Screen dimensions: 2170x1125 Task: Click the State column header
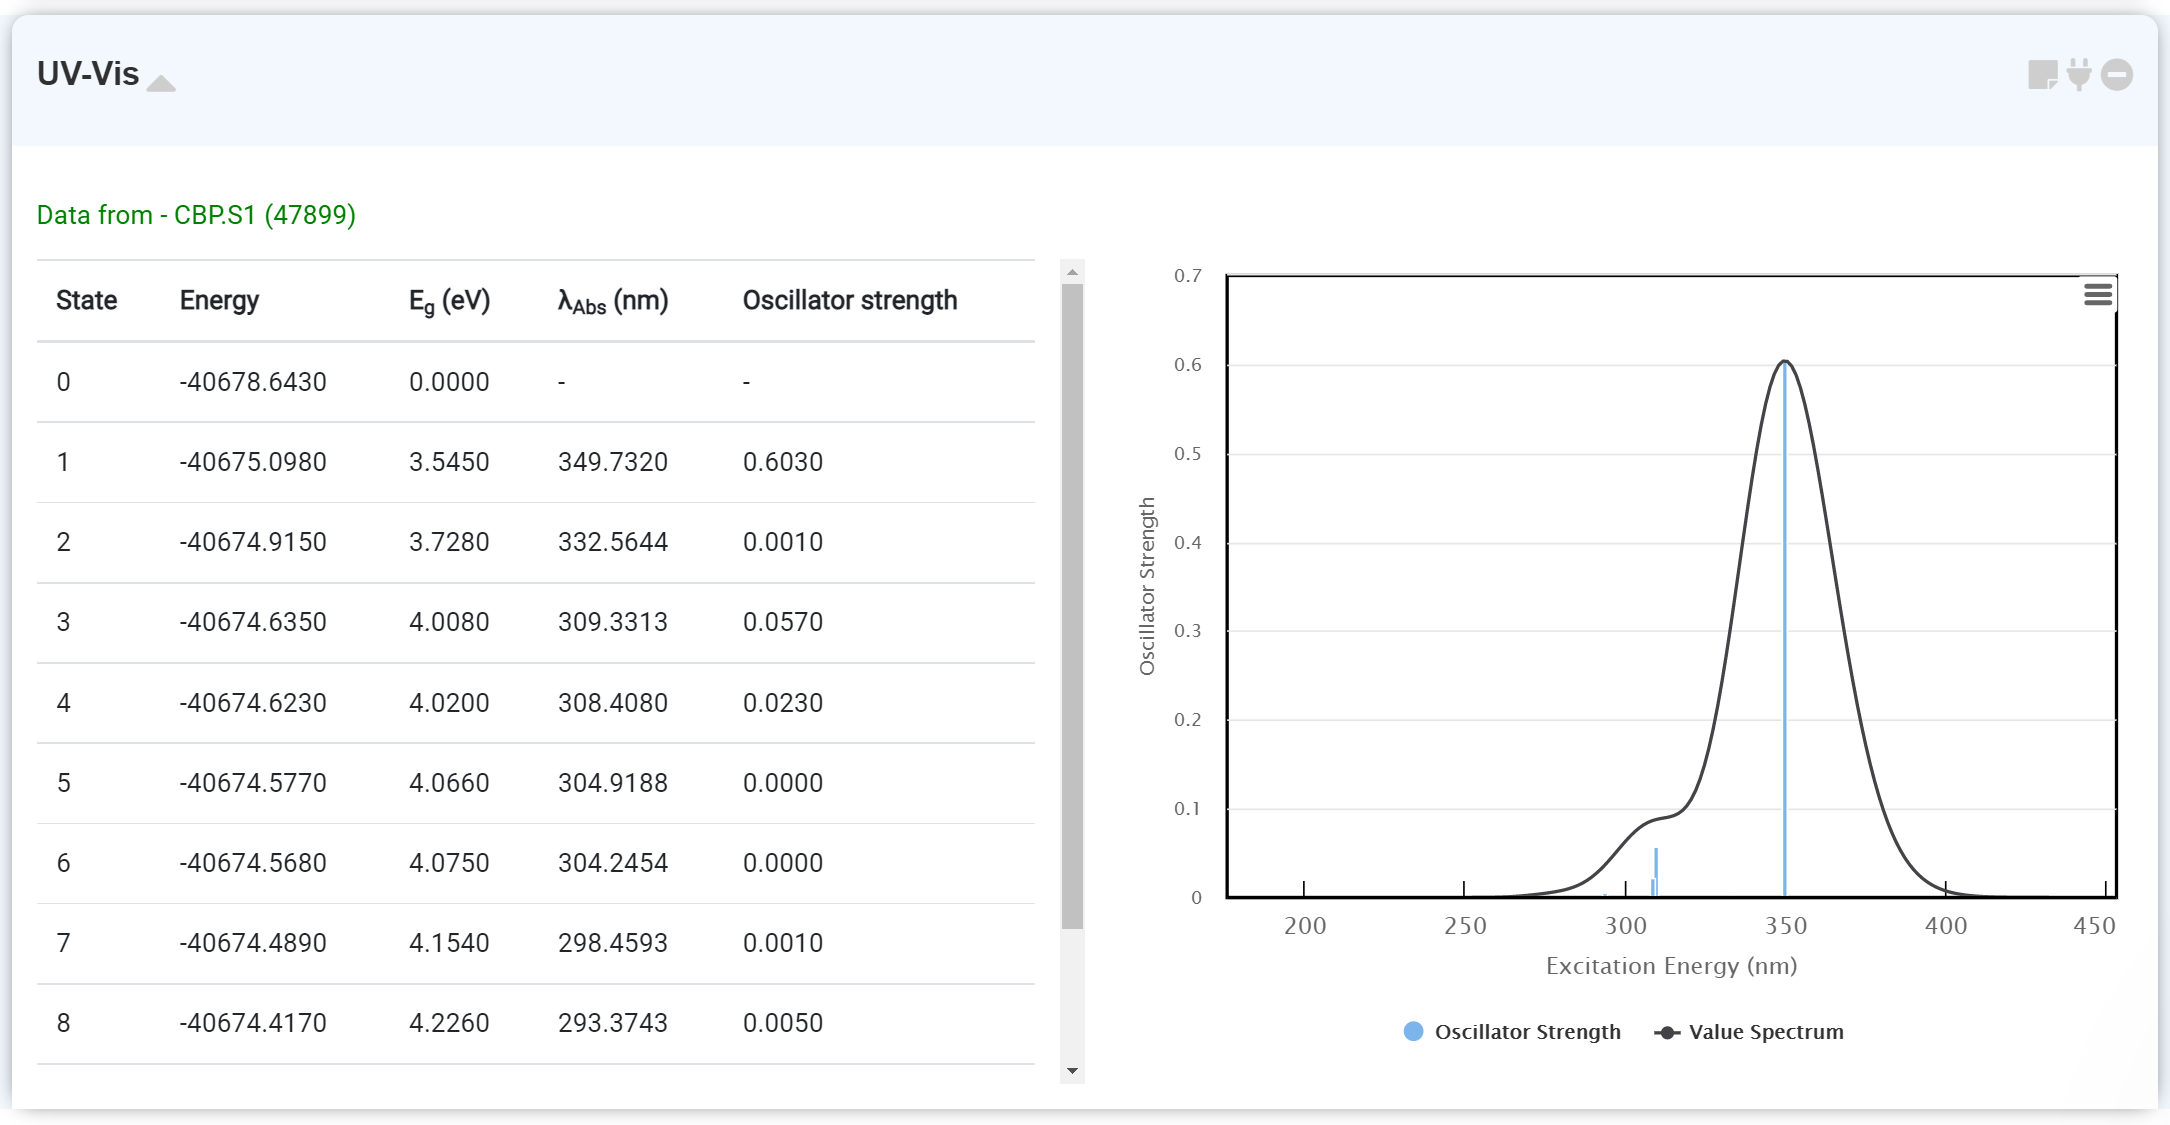tap(86, 301)
